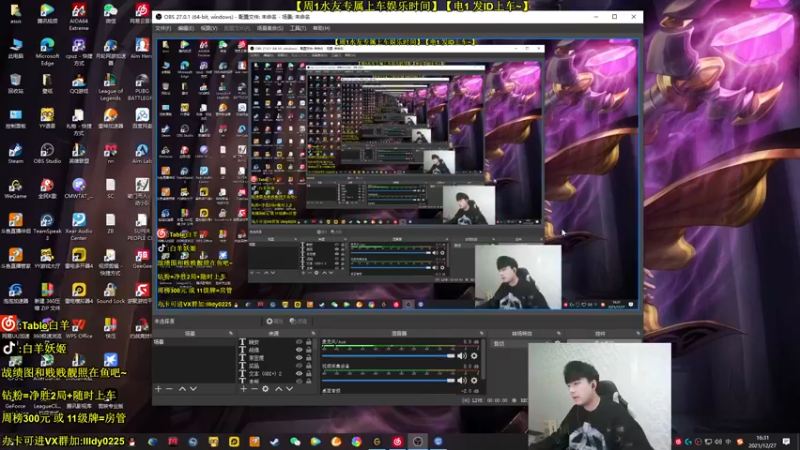Open the Aim Lab desktop shortcut
Viewport: 800px width, 450px height.
click(x=142, y=154)
